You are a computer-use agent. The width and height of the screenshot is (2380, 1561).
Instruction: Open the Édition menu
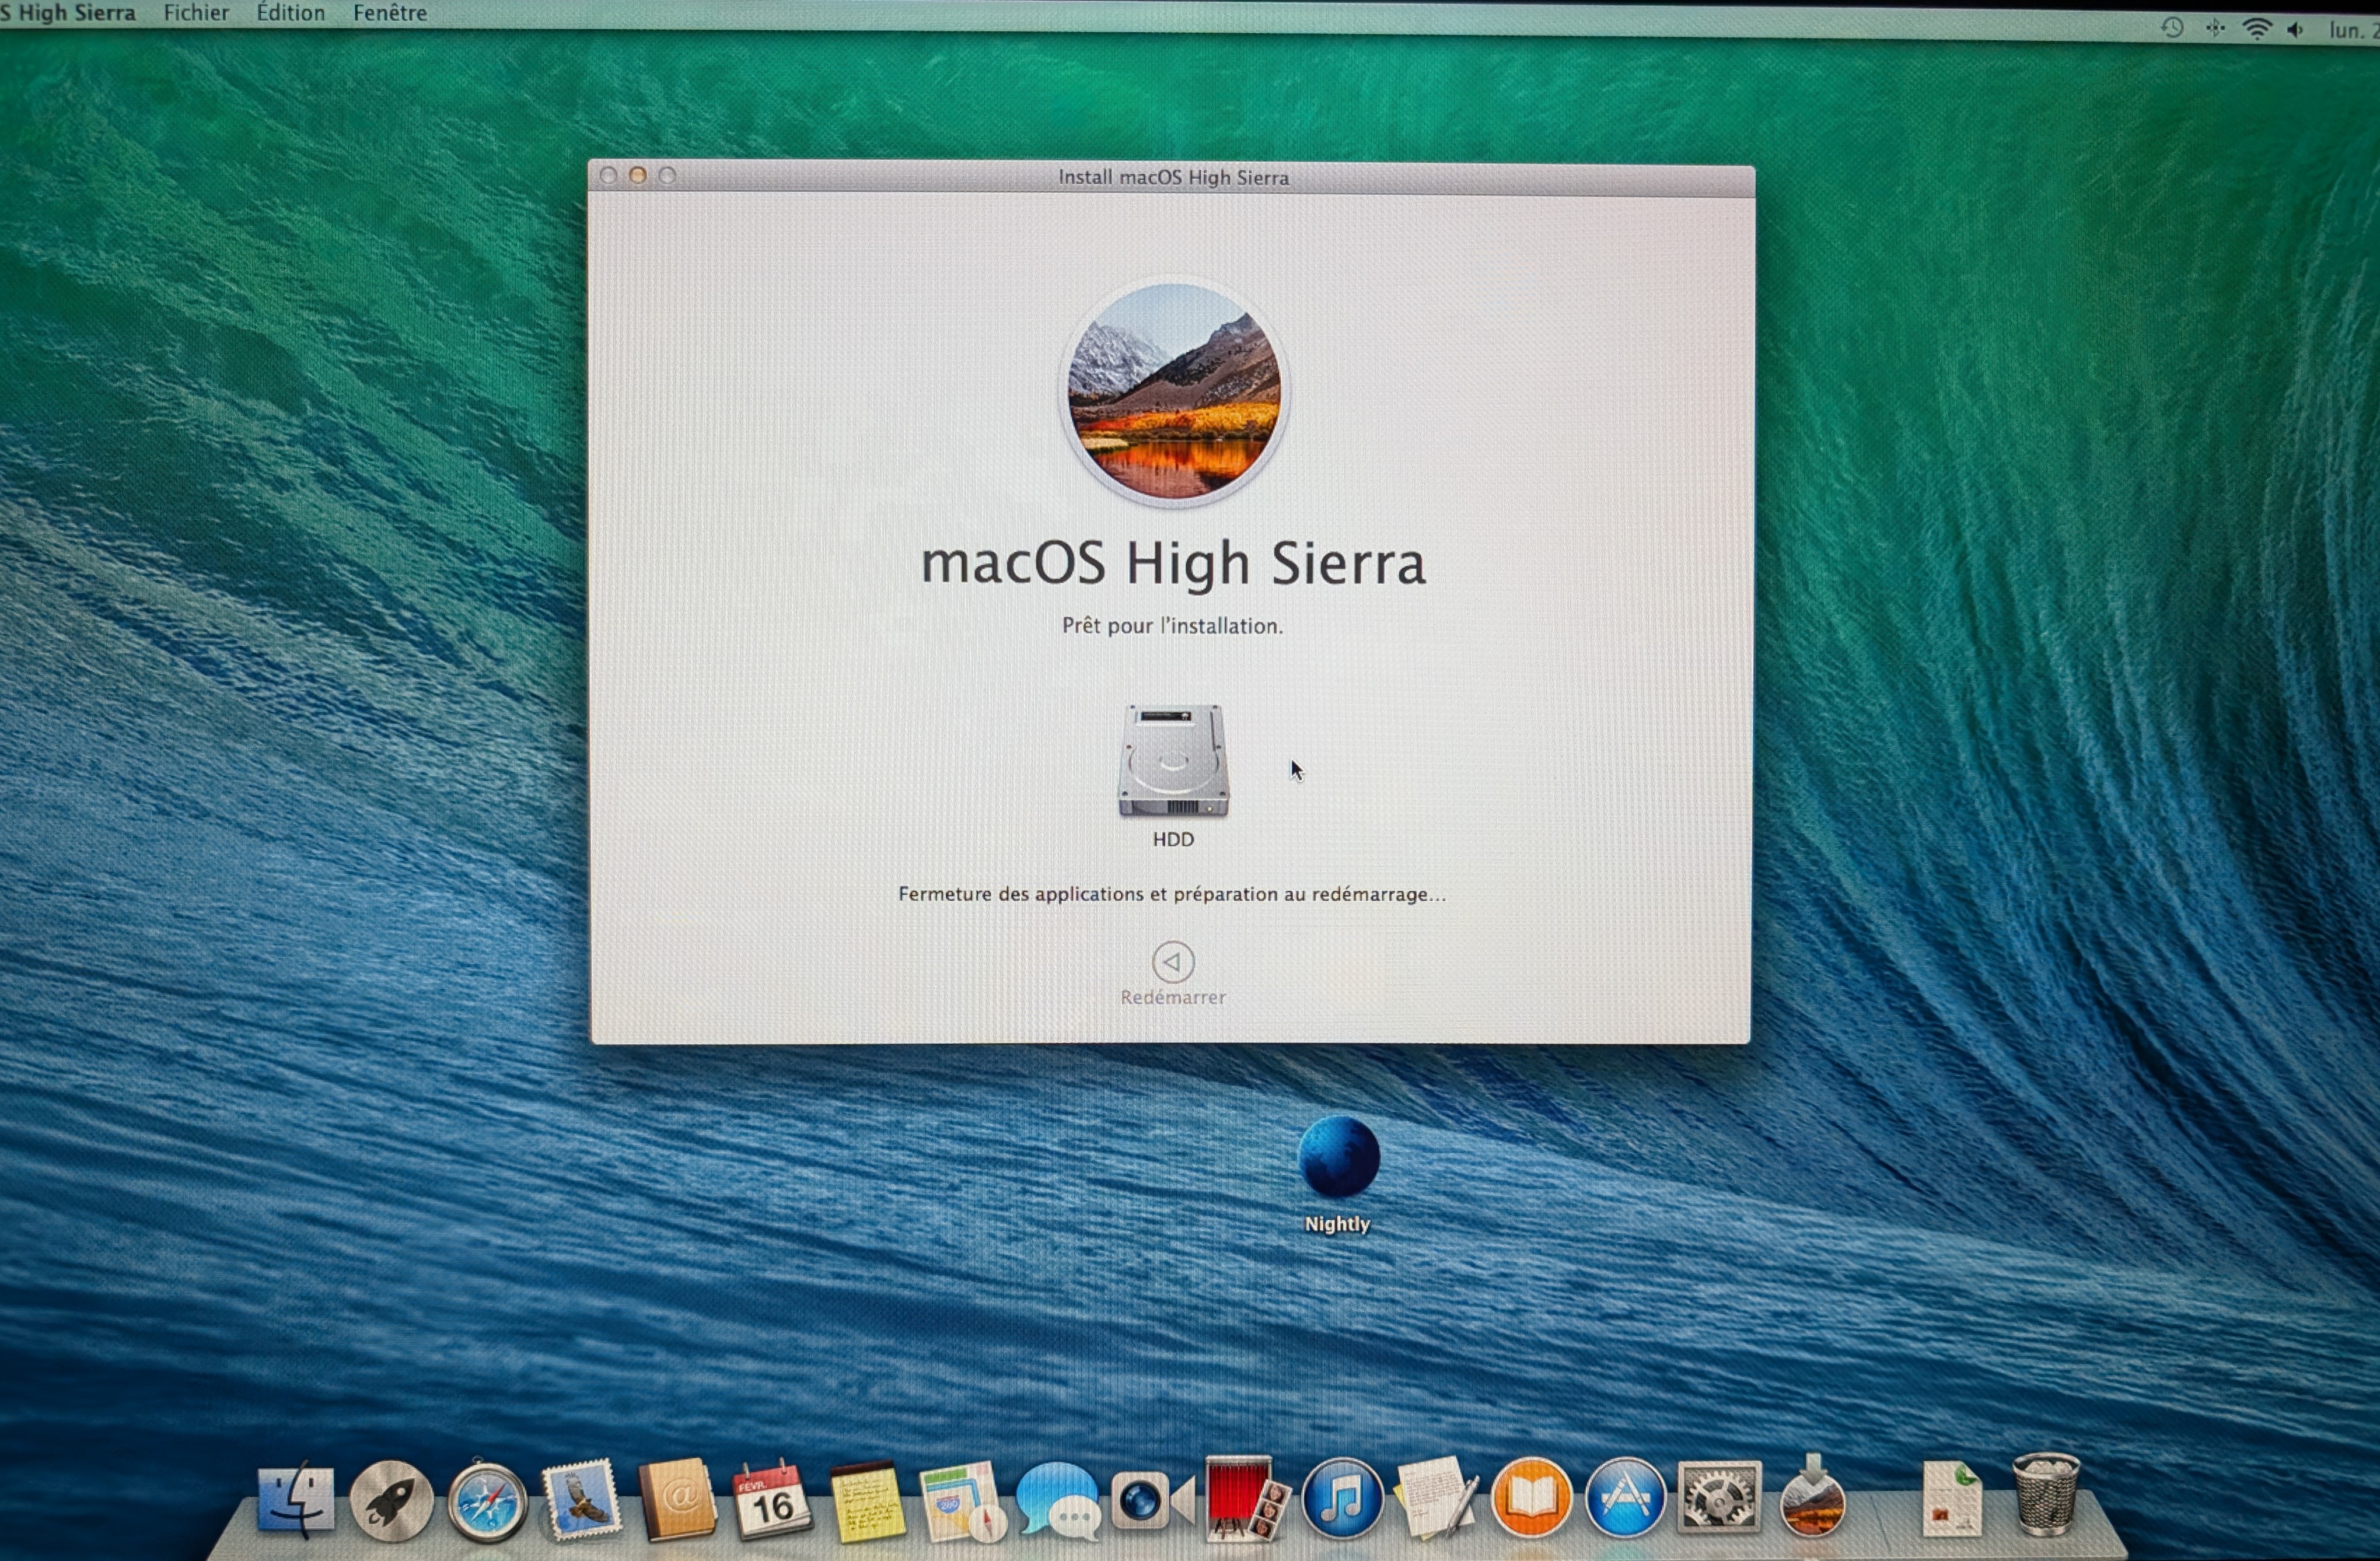(290, 13)
